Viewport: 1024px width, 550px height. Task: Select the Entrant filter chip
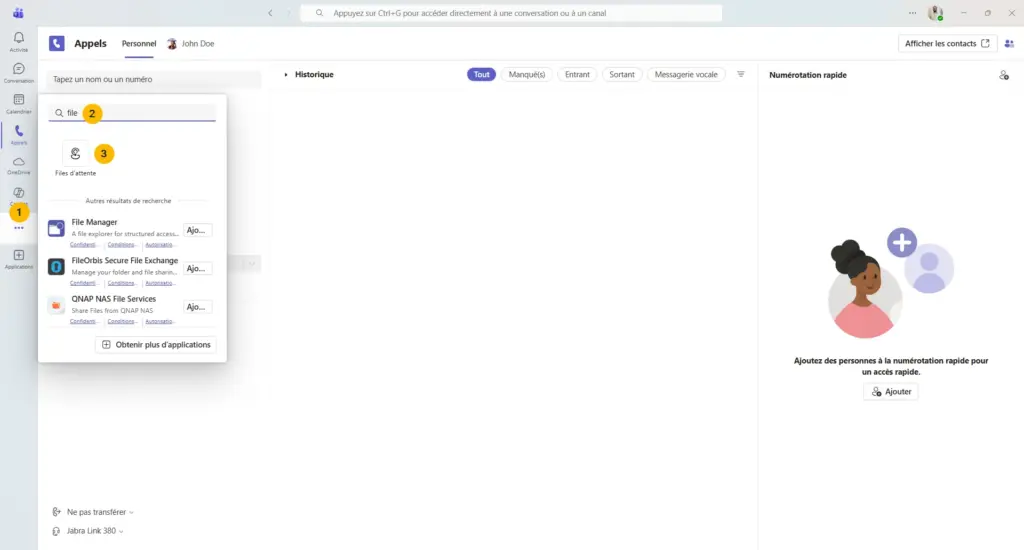tap(577, 75)
